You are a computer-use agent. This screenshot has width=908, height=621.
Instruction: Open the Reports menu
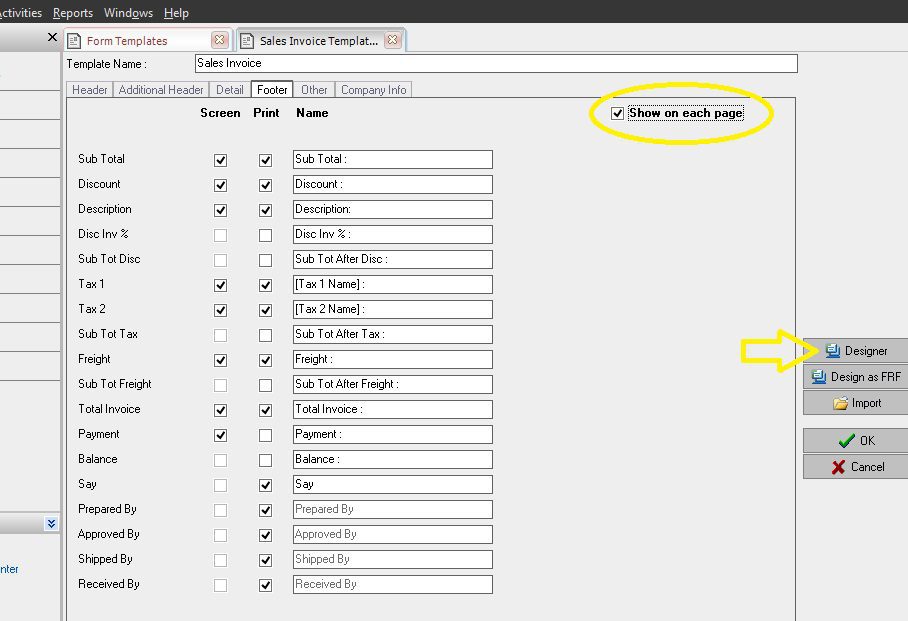coord(73,13)
